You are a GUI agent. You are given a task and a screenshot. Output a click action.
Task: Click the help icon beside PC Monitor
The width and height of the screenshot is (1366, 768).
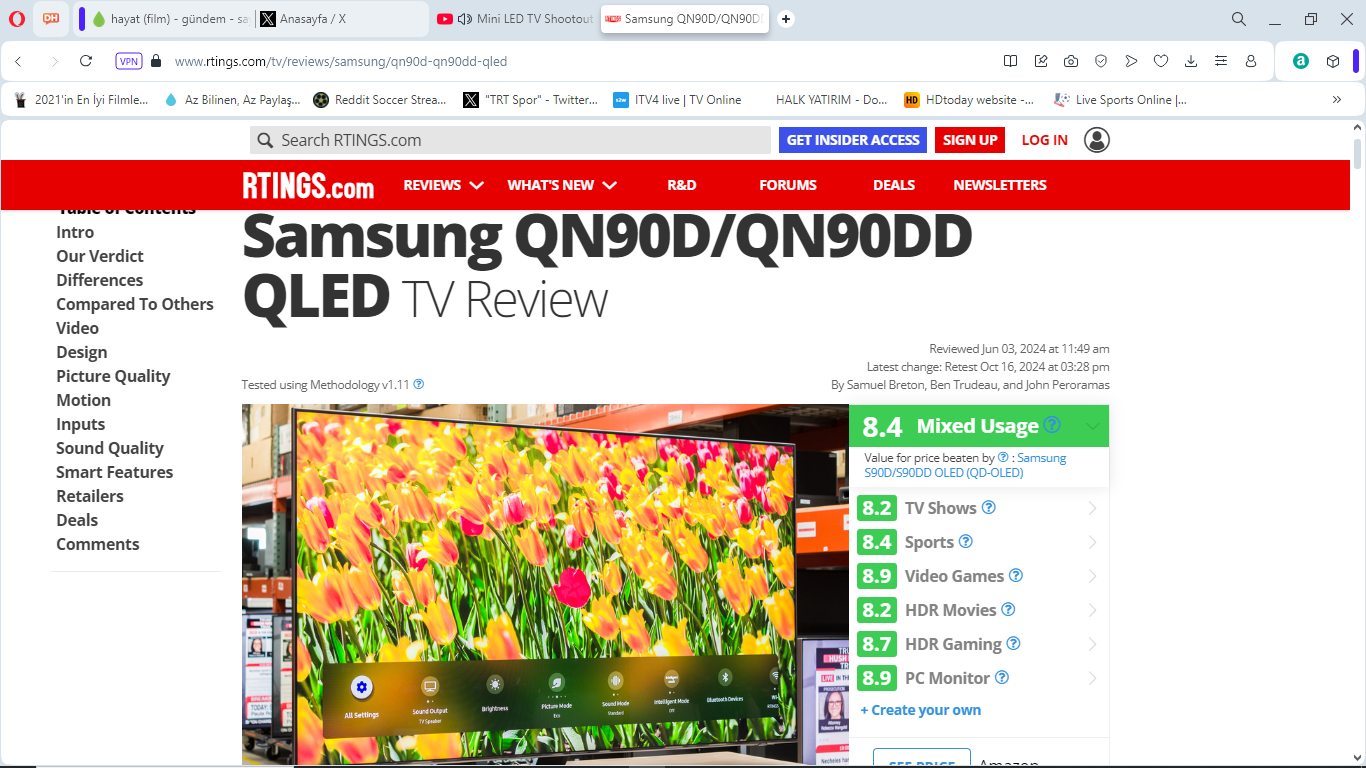(x=1002, y=677)
